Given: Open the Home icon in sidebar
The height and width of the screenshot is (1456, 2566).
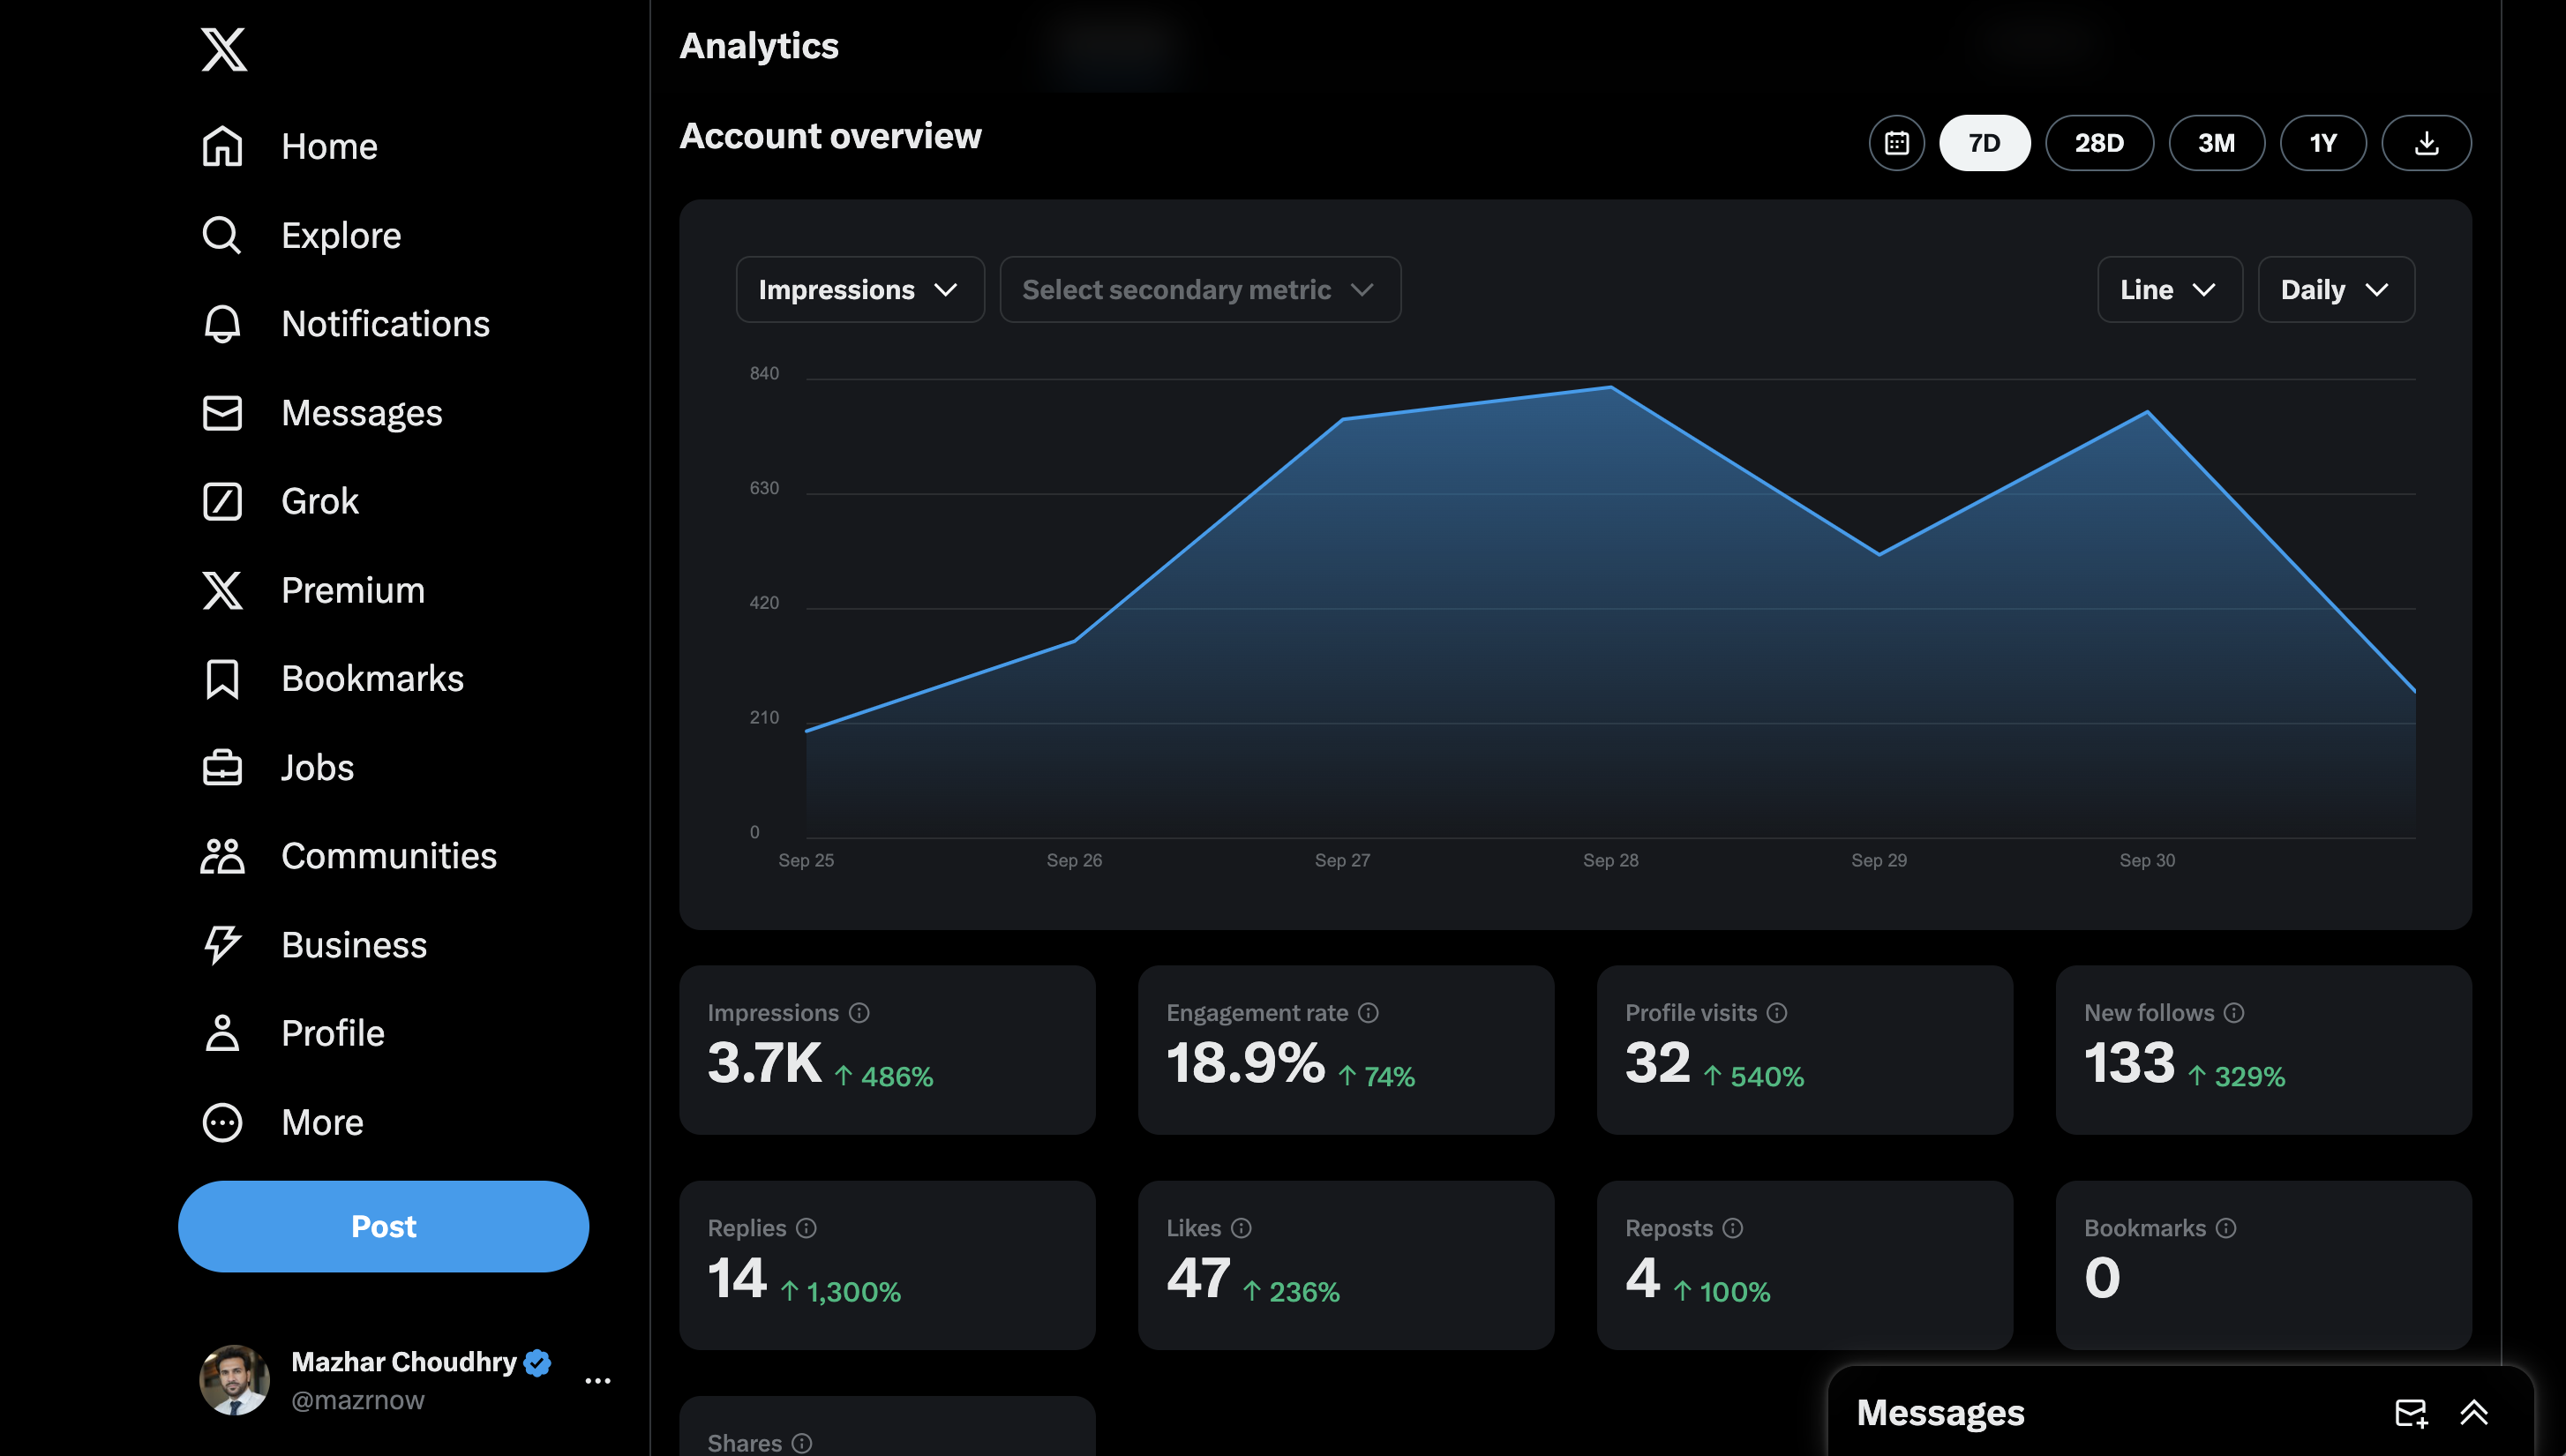Looking at the screenshot, I should tap(222, 146).
